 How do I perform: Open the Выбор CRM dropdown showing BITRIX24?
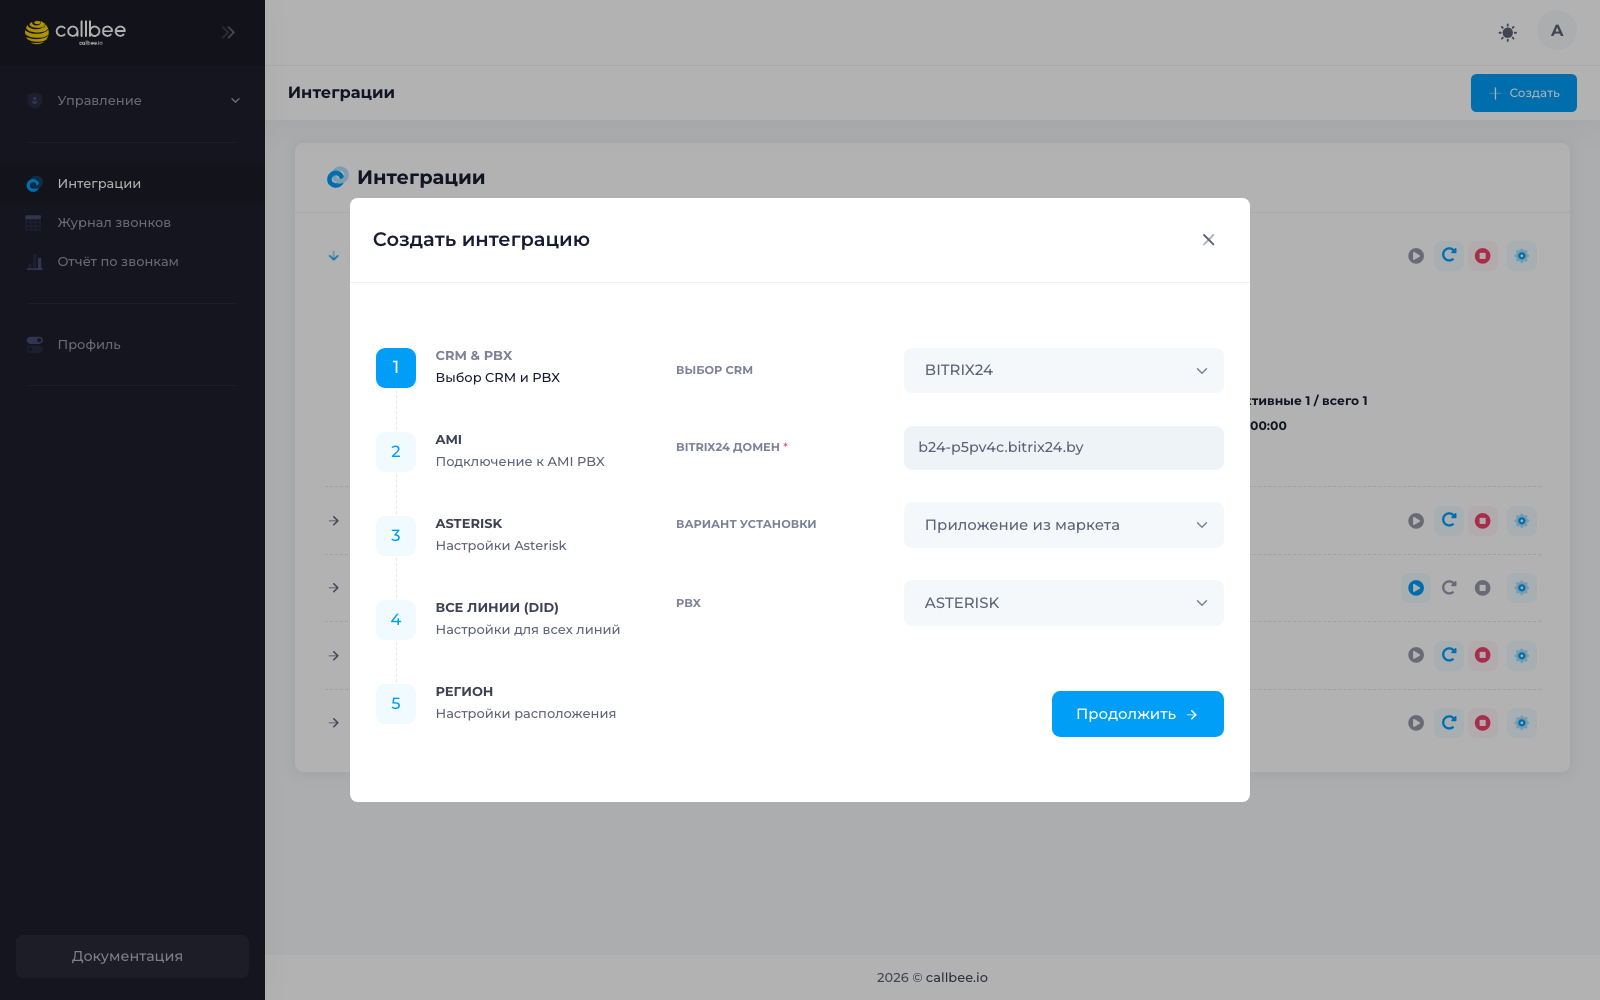[x=1064, y=371]
